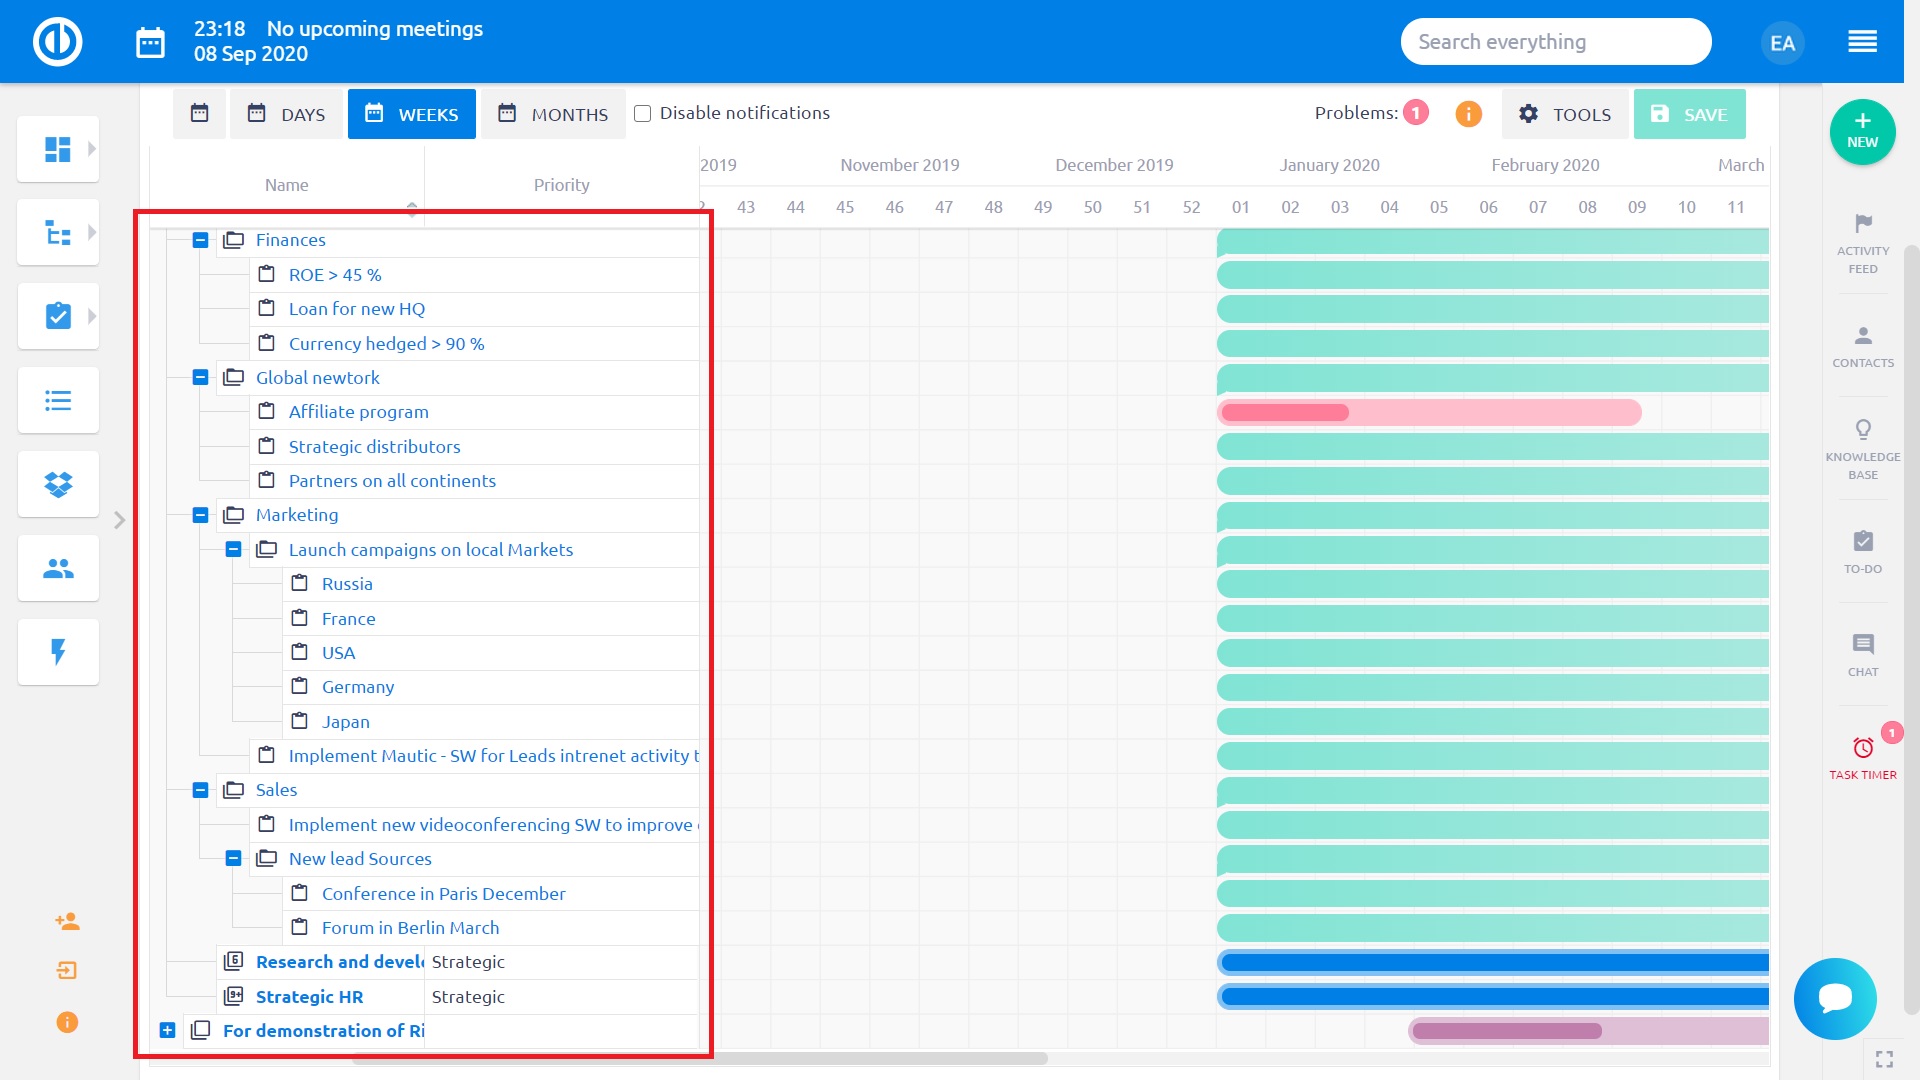Expand the left sidebar chevron
This screenshot has height=1080, width=1920.
[x=119, y=520]
